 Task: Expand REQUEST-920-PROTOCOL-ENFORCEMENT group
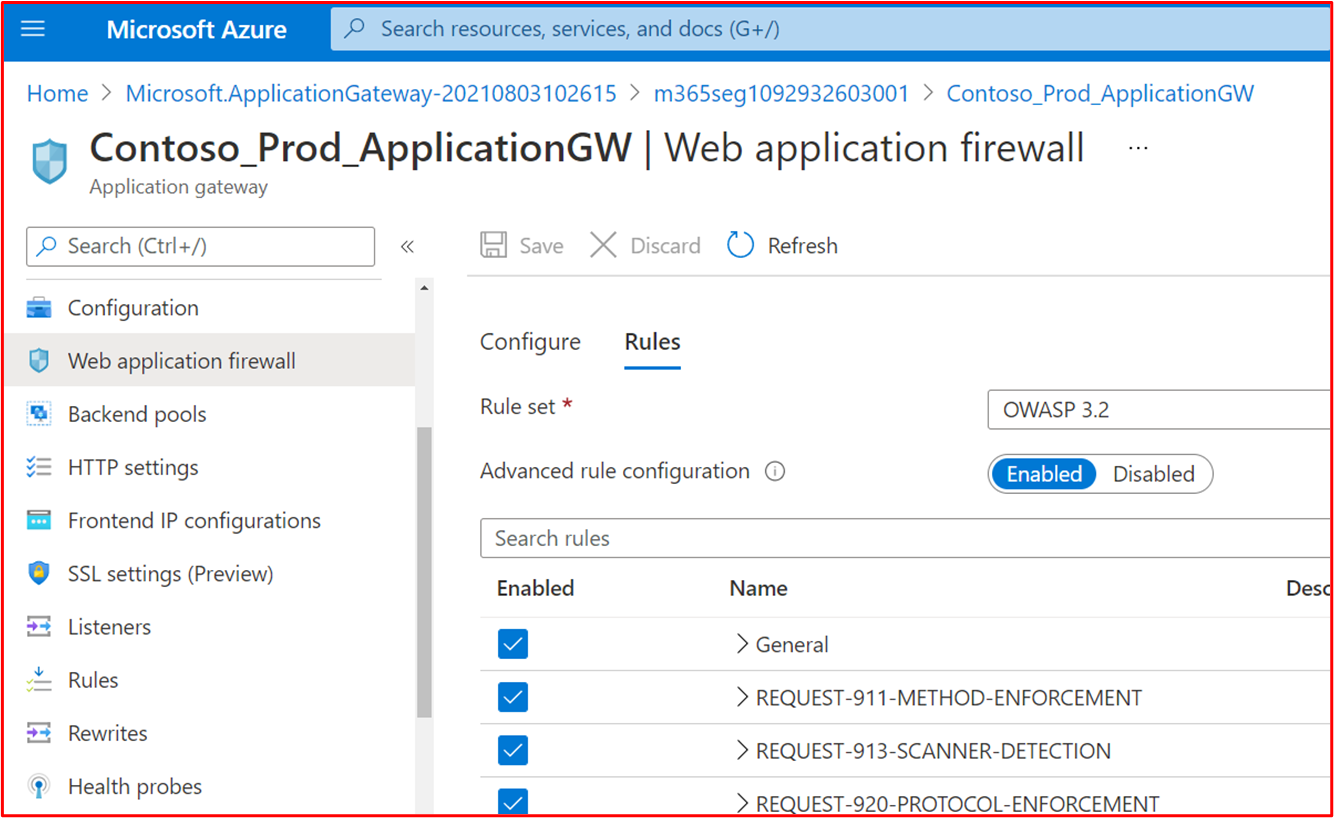[x=742, y=803]
